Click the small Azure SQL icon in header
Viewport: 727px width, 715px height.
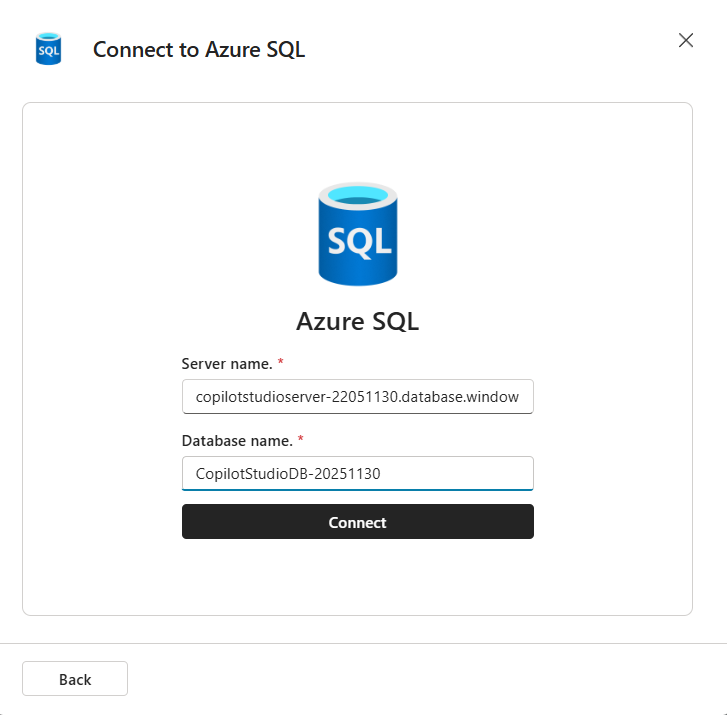point(49,49)
